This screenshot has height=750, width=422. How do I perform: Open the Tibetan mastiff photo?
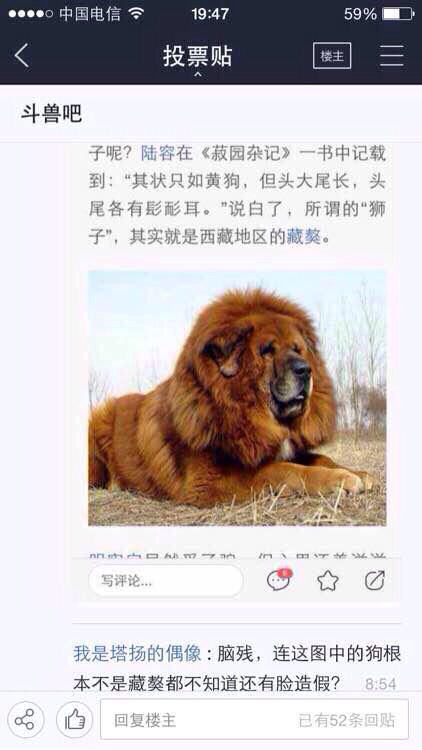[x=237, y=398]
